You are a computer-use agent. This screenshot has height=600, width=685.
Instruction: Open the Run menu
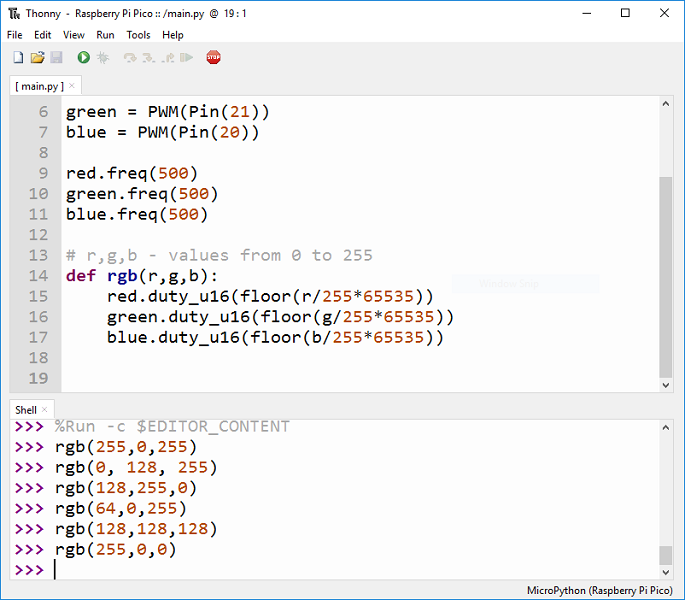pos(105,35)
